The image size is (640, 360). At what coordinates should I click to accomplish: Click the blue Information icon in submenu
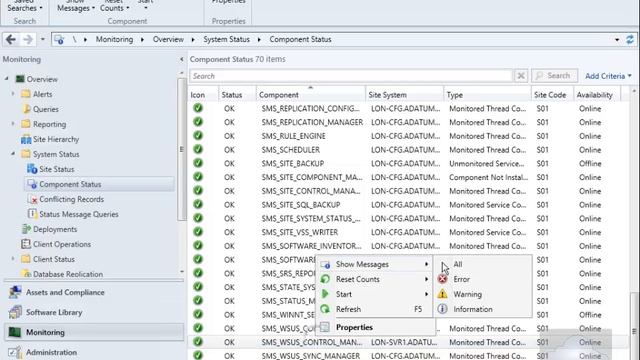(x=442, y=309)
